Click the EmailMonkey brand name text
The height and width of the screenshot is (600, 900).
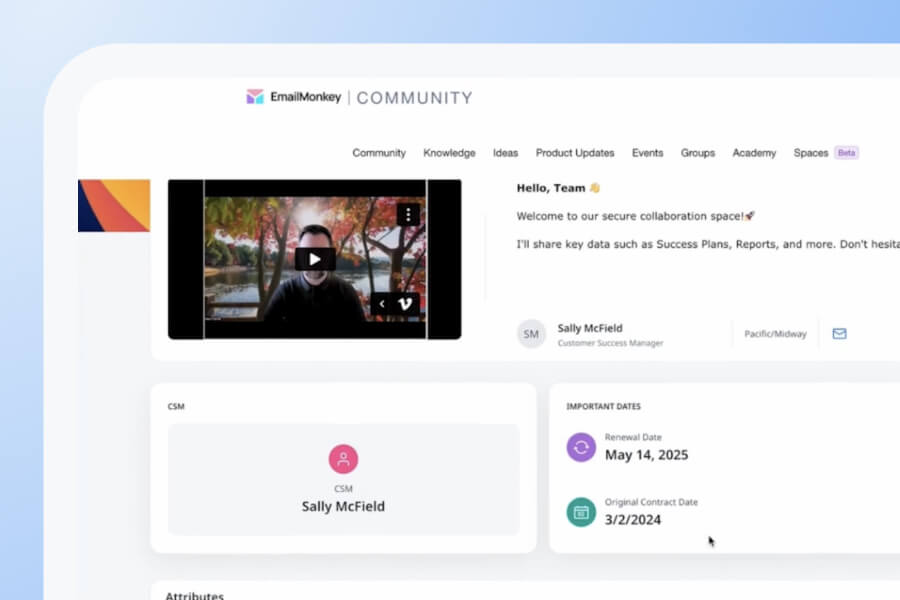click(x=305, y=97)
